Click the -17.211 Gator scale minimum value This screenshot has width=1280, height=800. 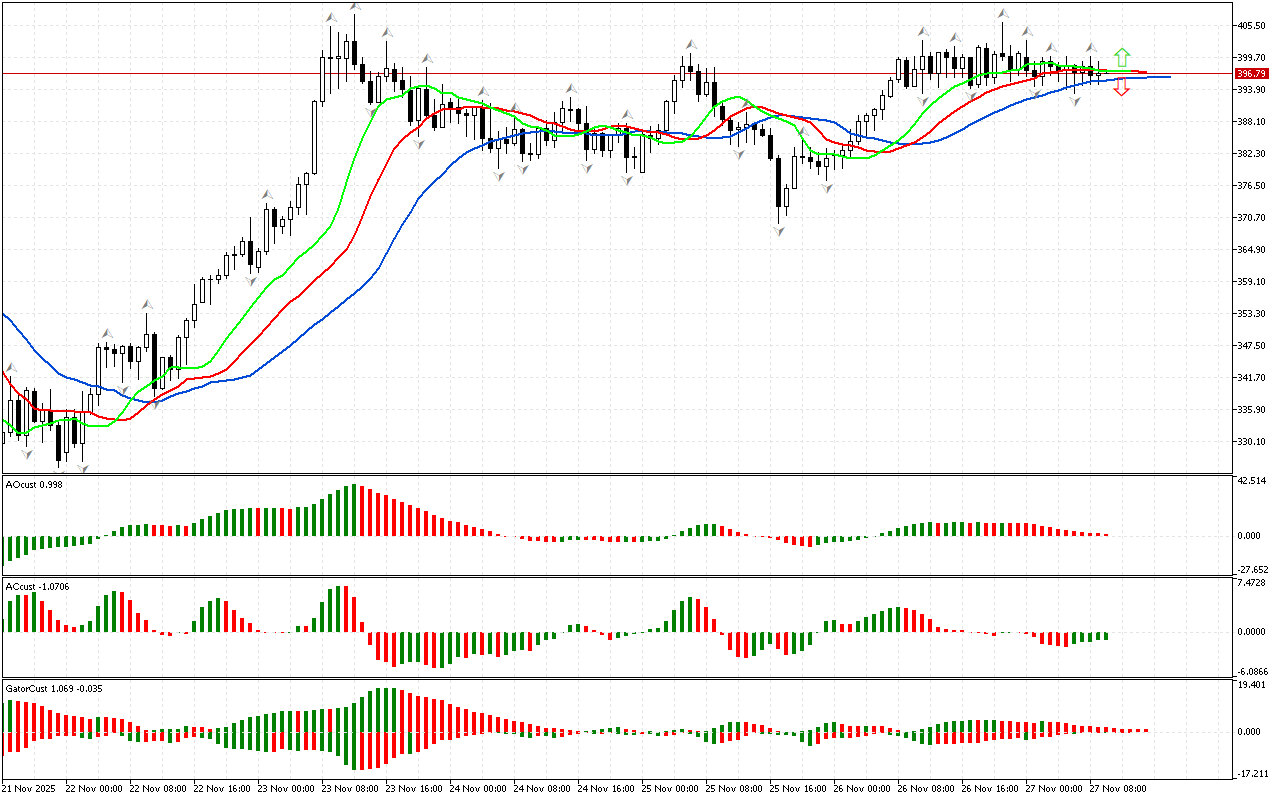pyautogui.click(x=1251, y=774)
